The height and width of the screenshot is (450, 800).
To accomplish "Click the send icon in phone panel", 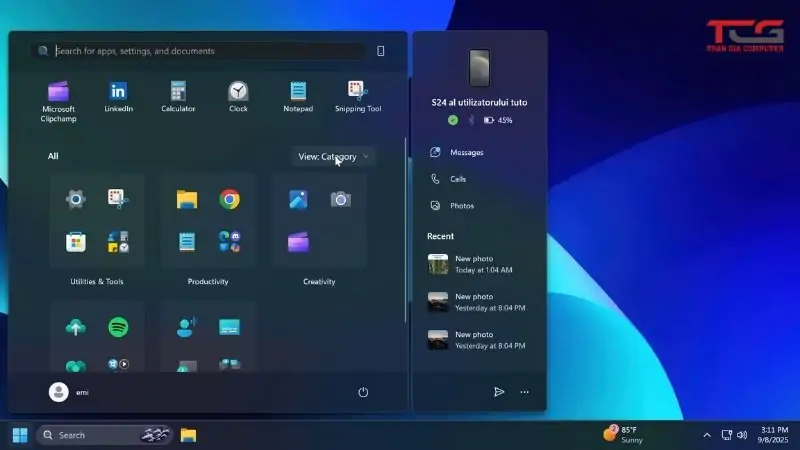I will (499, 392).
